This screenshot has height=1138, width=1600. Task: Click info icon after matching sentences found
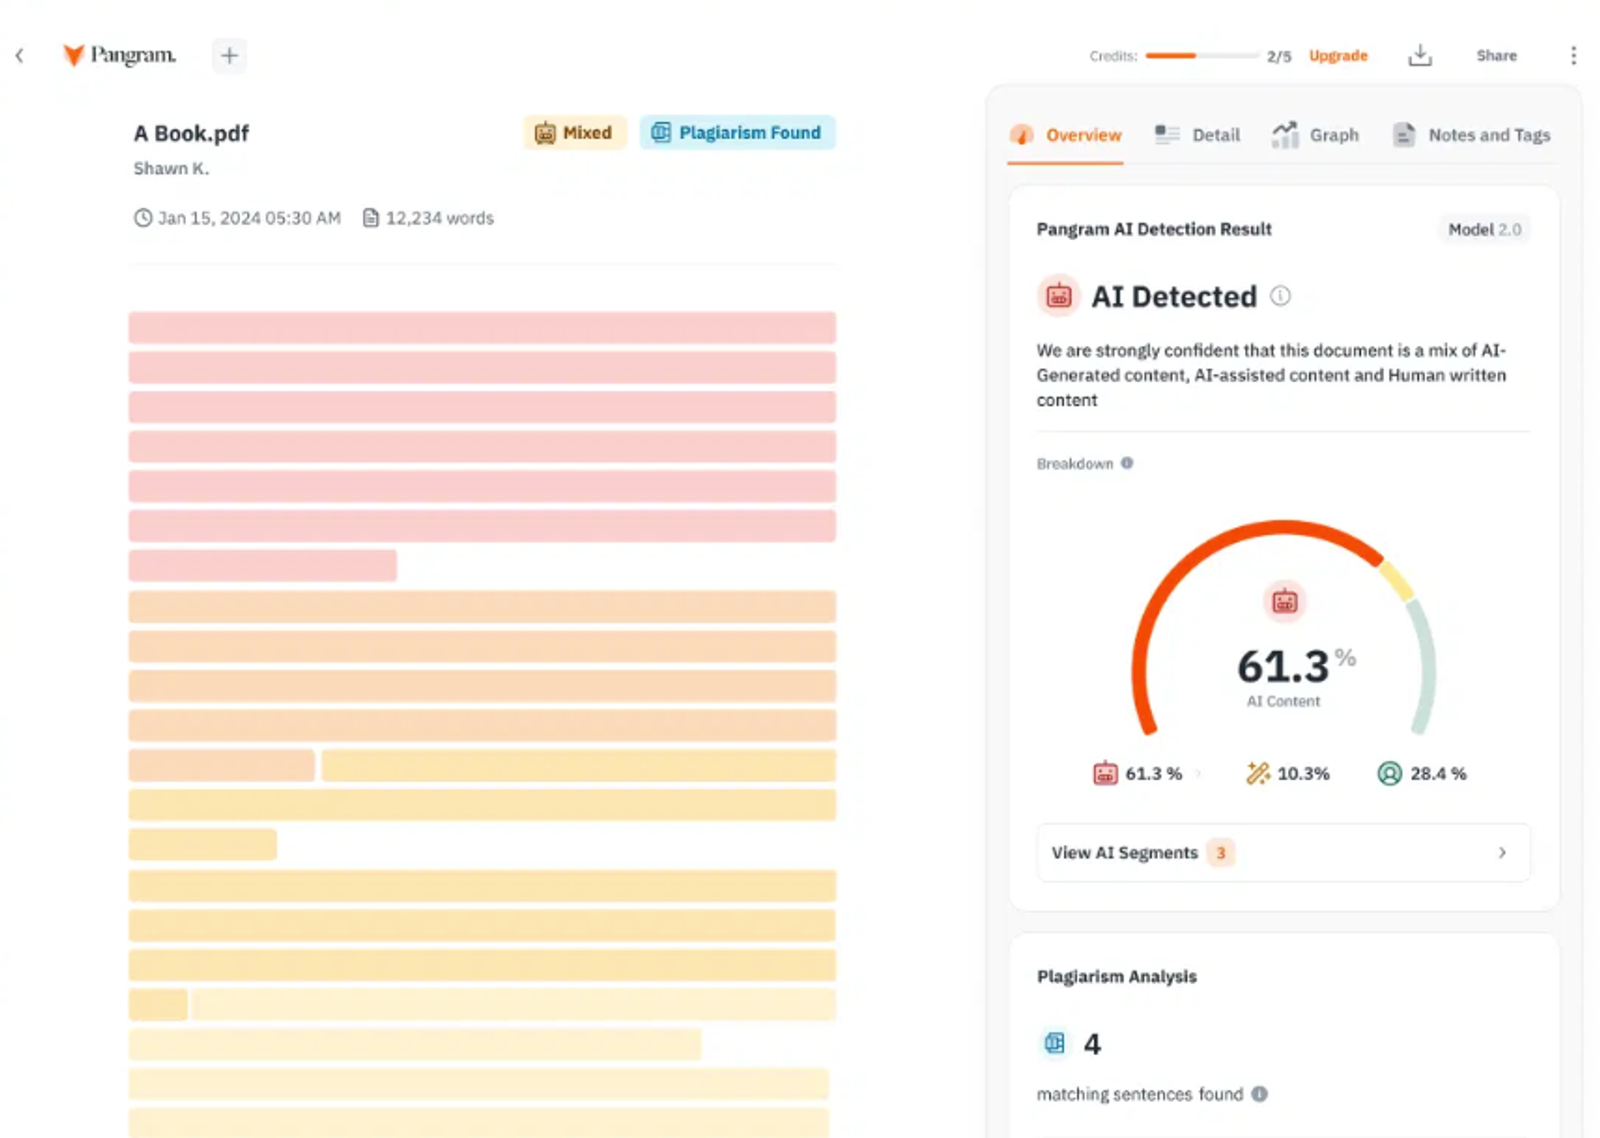[1260, 1094]
